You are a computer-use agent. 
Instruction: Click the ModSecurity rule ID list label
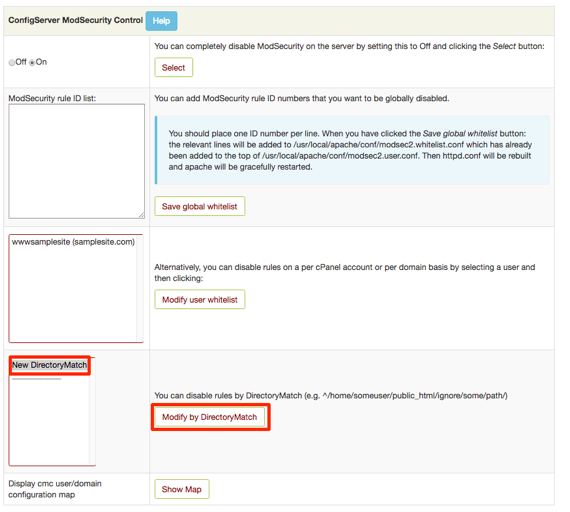[52, 98]
